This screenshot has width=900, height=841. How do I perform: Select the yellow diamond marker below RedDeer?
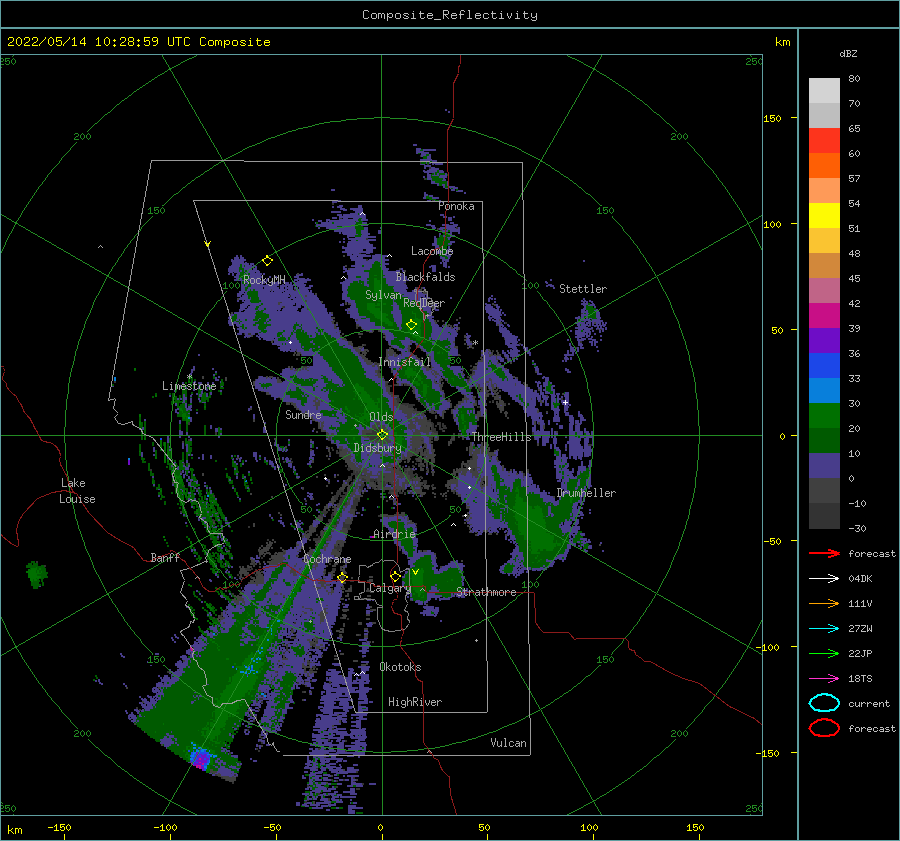point(412,325)
